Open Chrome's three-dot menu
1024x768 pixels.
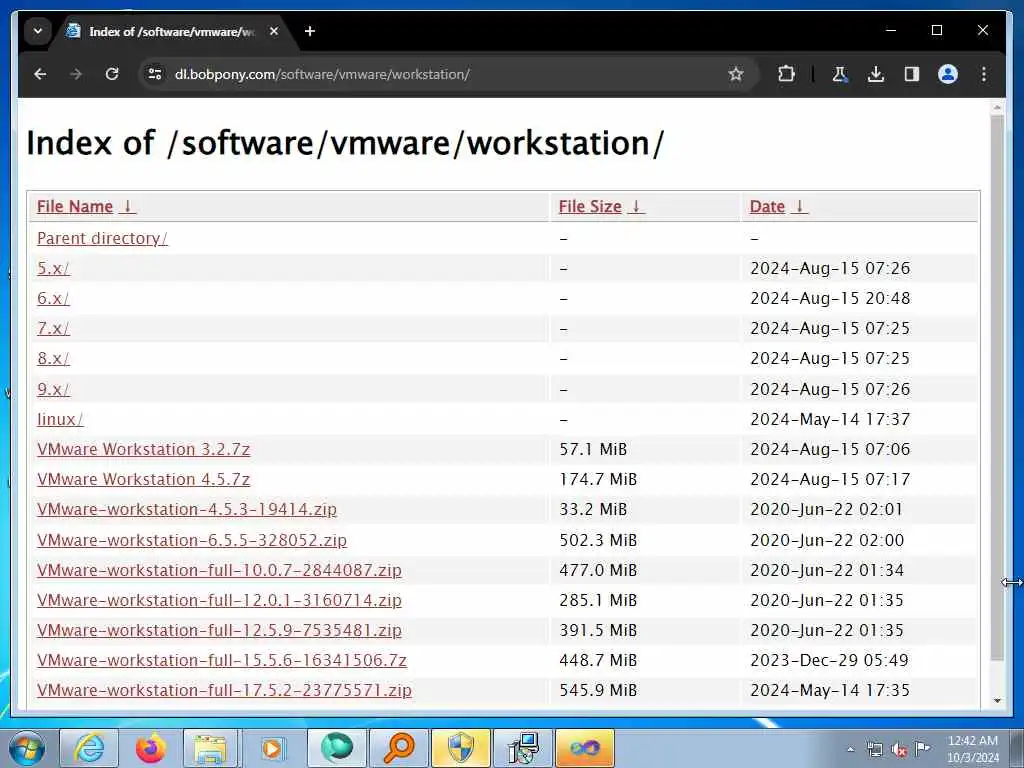click(x=984, y=74)
